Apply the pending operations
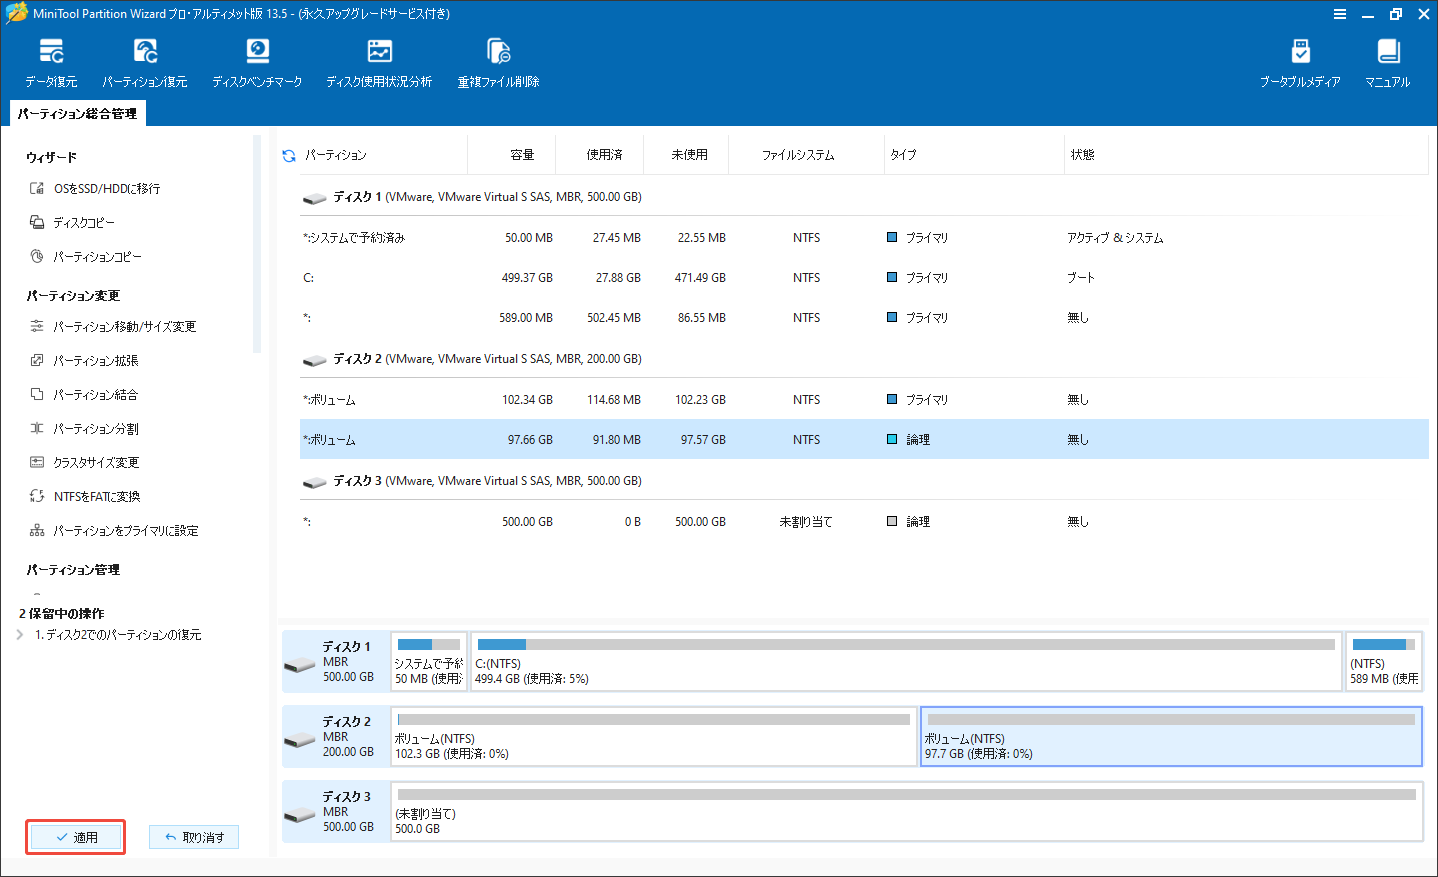Image resolution: width=1438 pixels, height=877 pixels. [75, 836]
